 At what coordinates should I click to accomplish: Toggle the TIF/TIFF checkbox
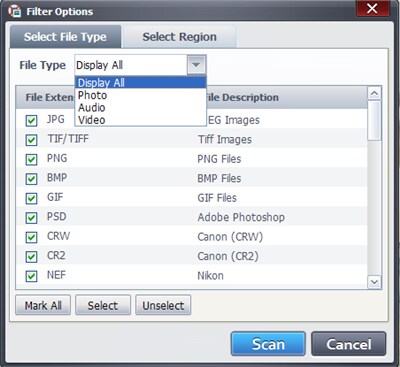click(x=31, y=140)
